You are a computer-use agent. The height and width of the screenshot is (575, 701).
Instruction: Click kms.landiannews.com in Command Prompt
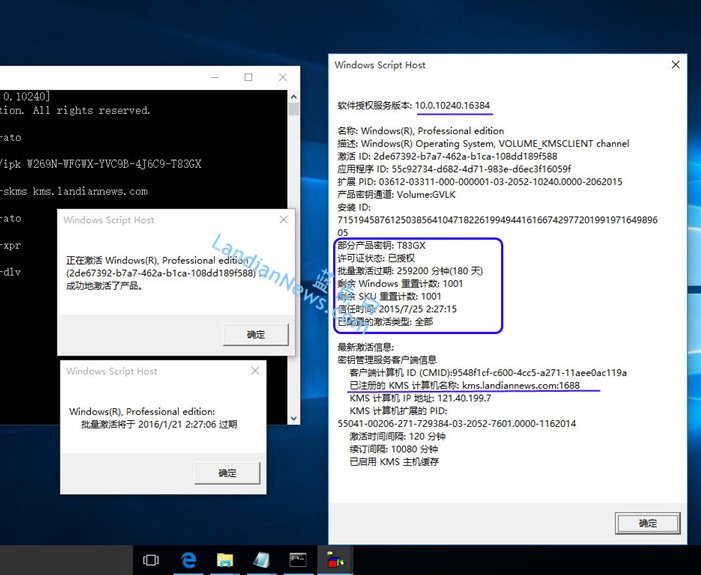(x=90, y=191)
